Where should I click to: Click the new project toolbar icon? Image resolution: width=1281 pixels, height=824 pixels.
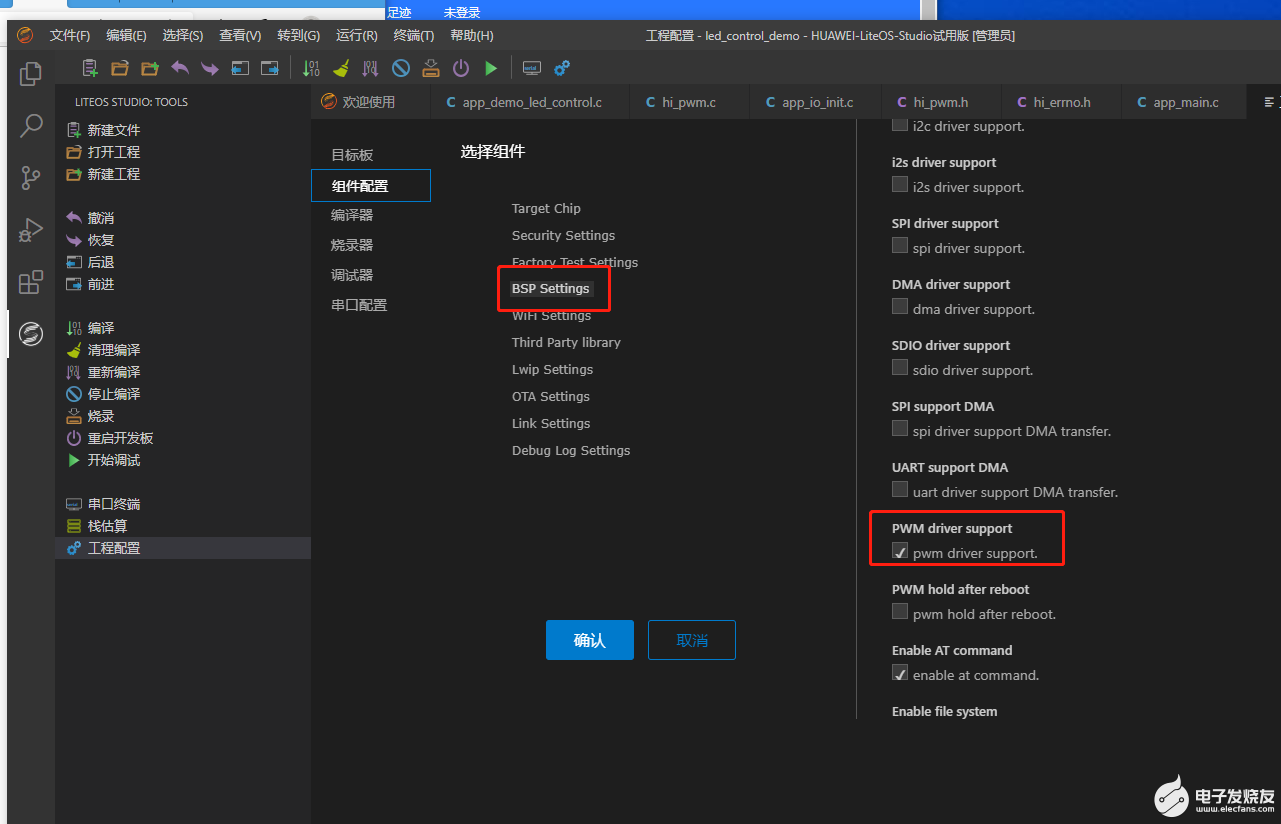[150, 68]
